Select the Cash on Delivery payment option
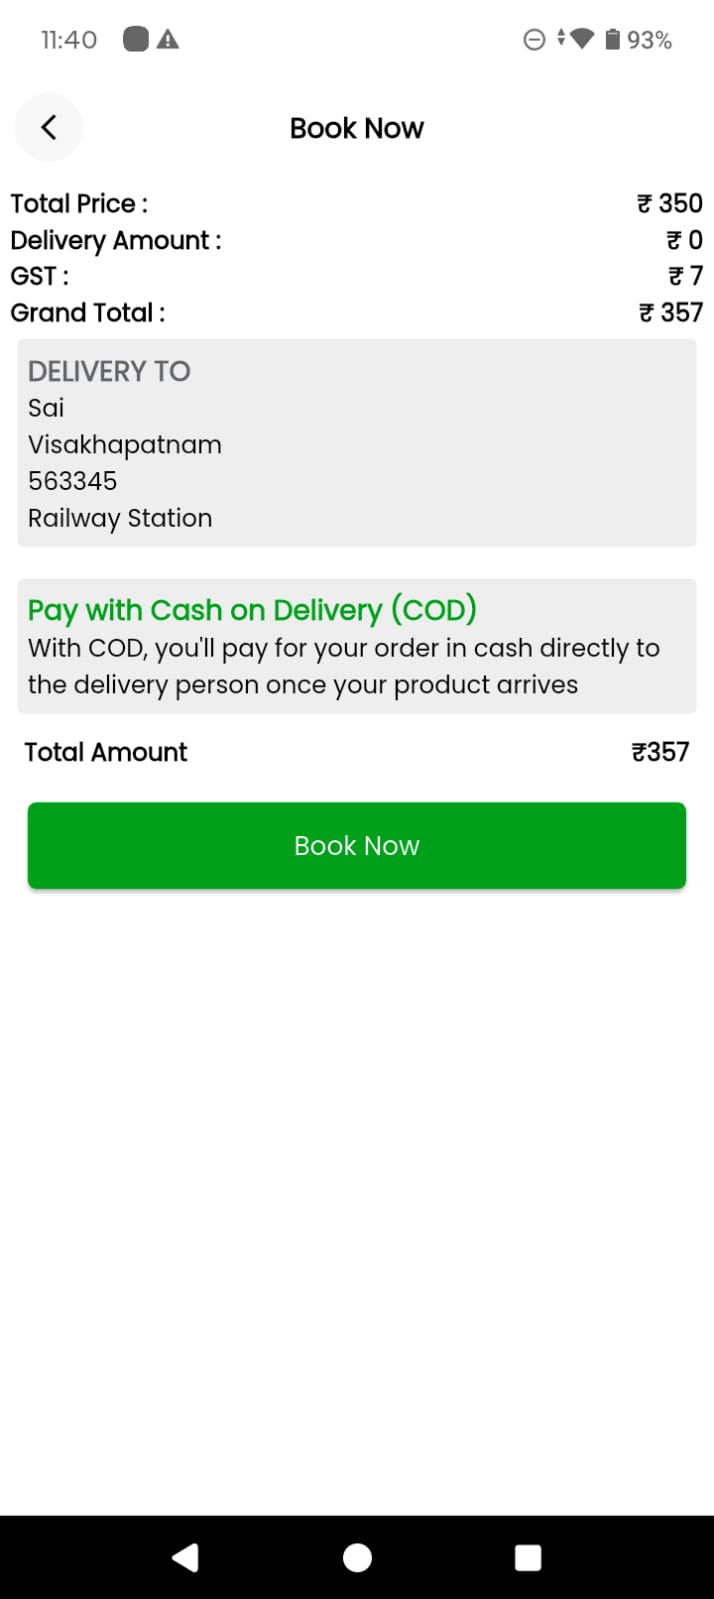The width and height of the screenshot is (714, 1599). point(357,645)
